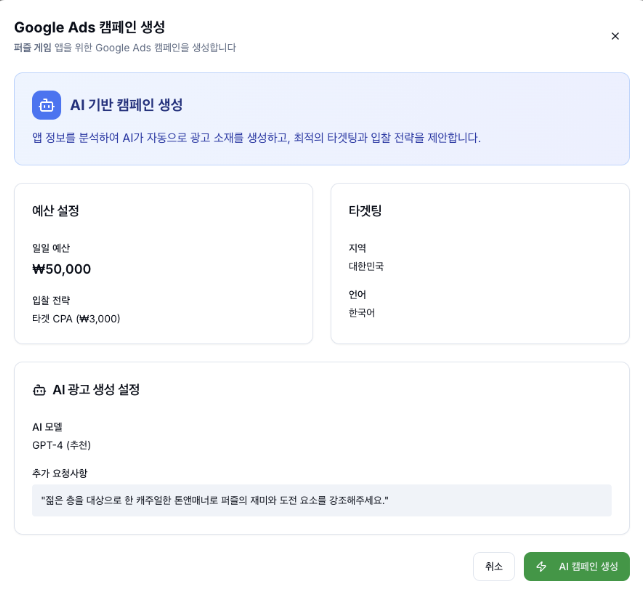Generate campaign with AI 캠페인 생성 button
The height and width of the screenshot is (596, 643).
click(577, 566)
